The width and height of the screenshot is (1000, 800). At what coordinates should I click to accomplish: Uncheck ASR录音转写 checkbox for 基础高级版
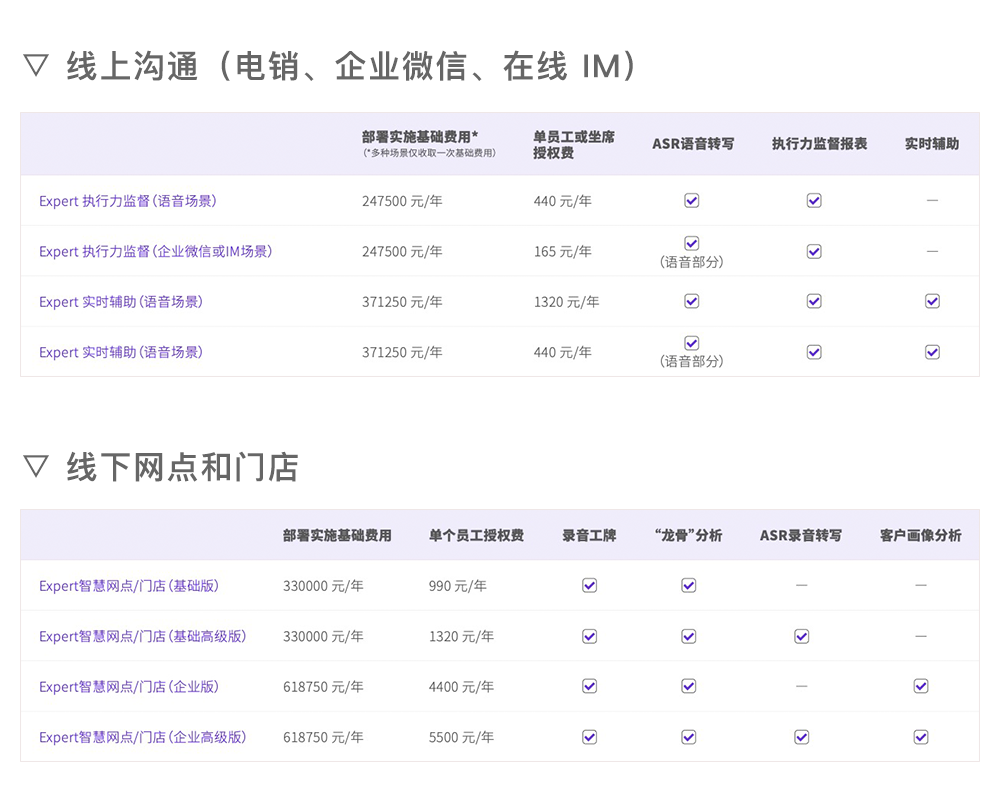click(801, 636)
